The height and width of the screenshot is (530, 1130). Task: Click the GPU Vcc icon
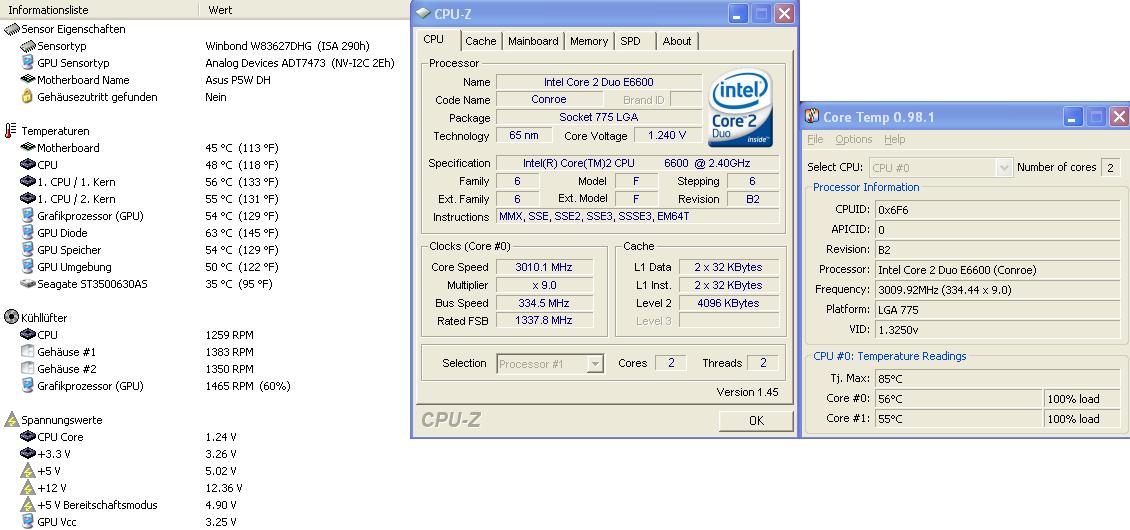tap(28, 522)
